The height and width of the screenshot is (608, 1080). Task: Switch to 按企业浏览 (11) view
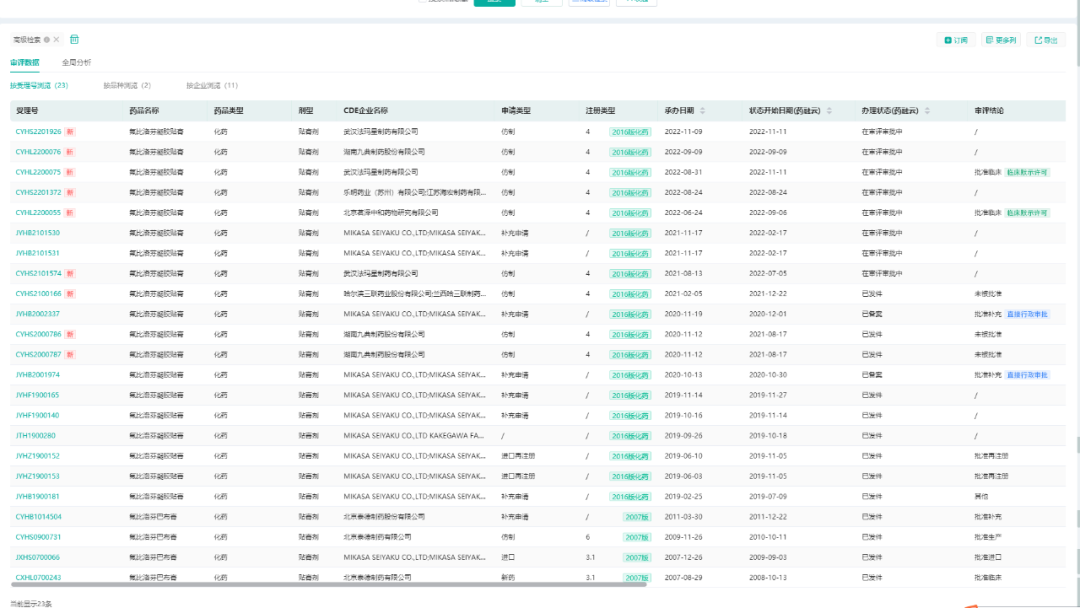211,86
